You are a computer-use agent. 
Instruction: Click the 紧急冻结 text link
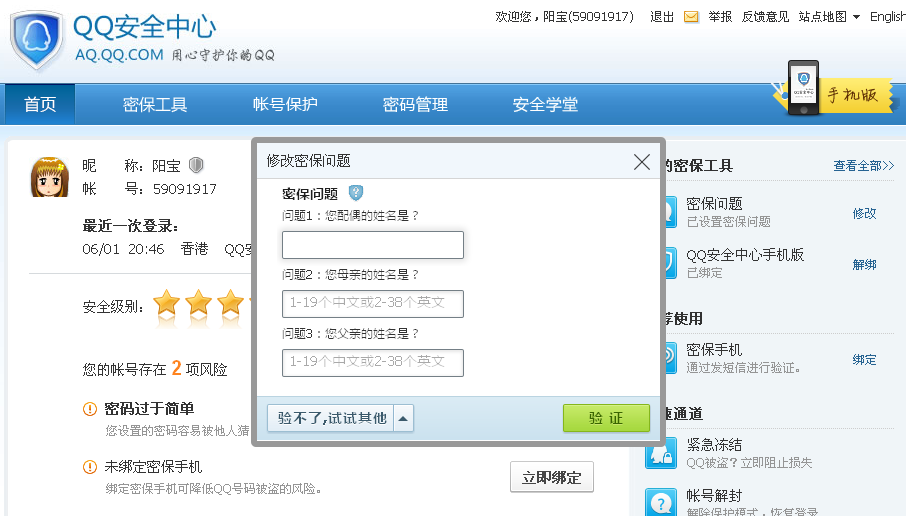click(x=714, y=445)
